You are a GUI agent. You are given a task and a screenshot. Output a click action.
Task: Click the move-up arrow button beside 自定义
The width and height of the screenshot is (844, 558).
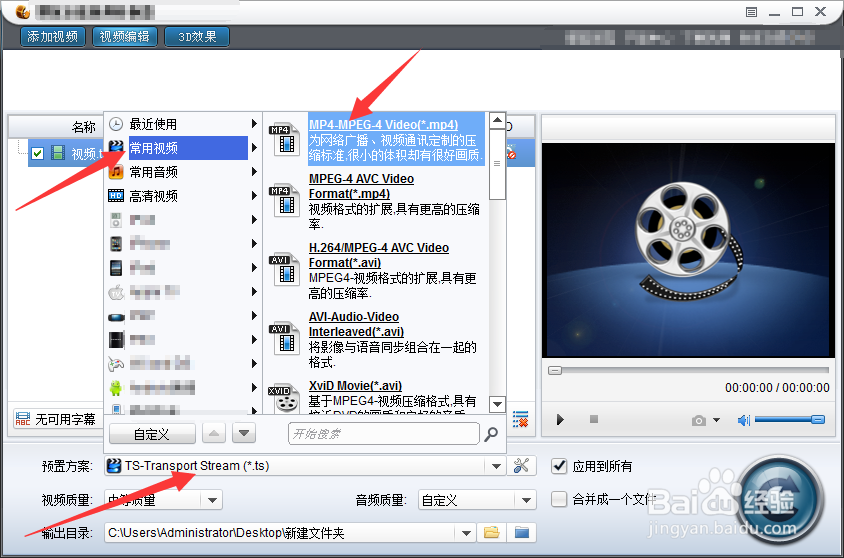tap(214, 433)
